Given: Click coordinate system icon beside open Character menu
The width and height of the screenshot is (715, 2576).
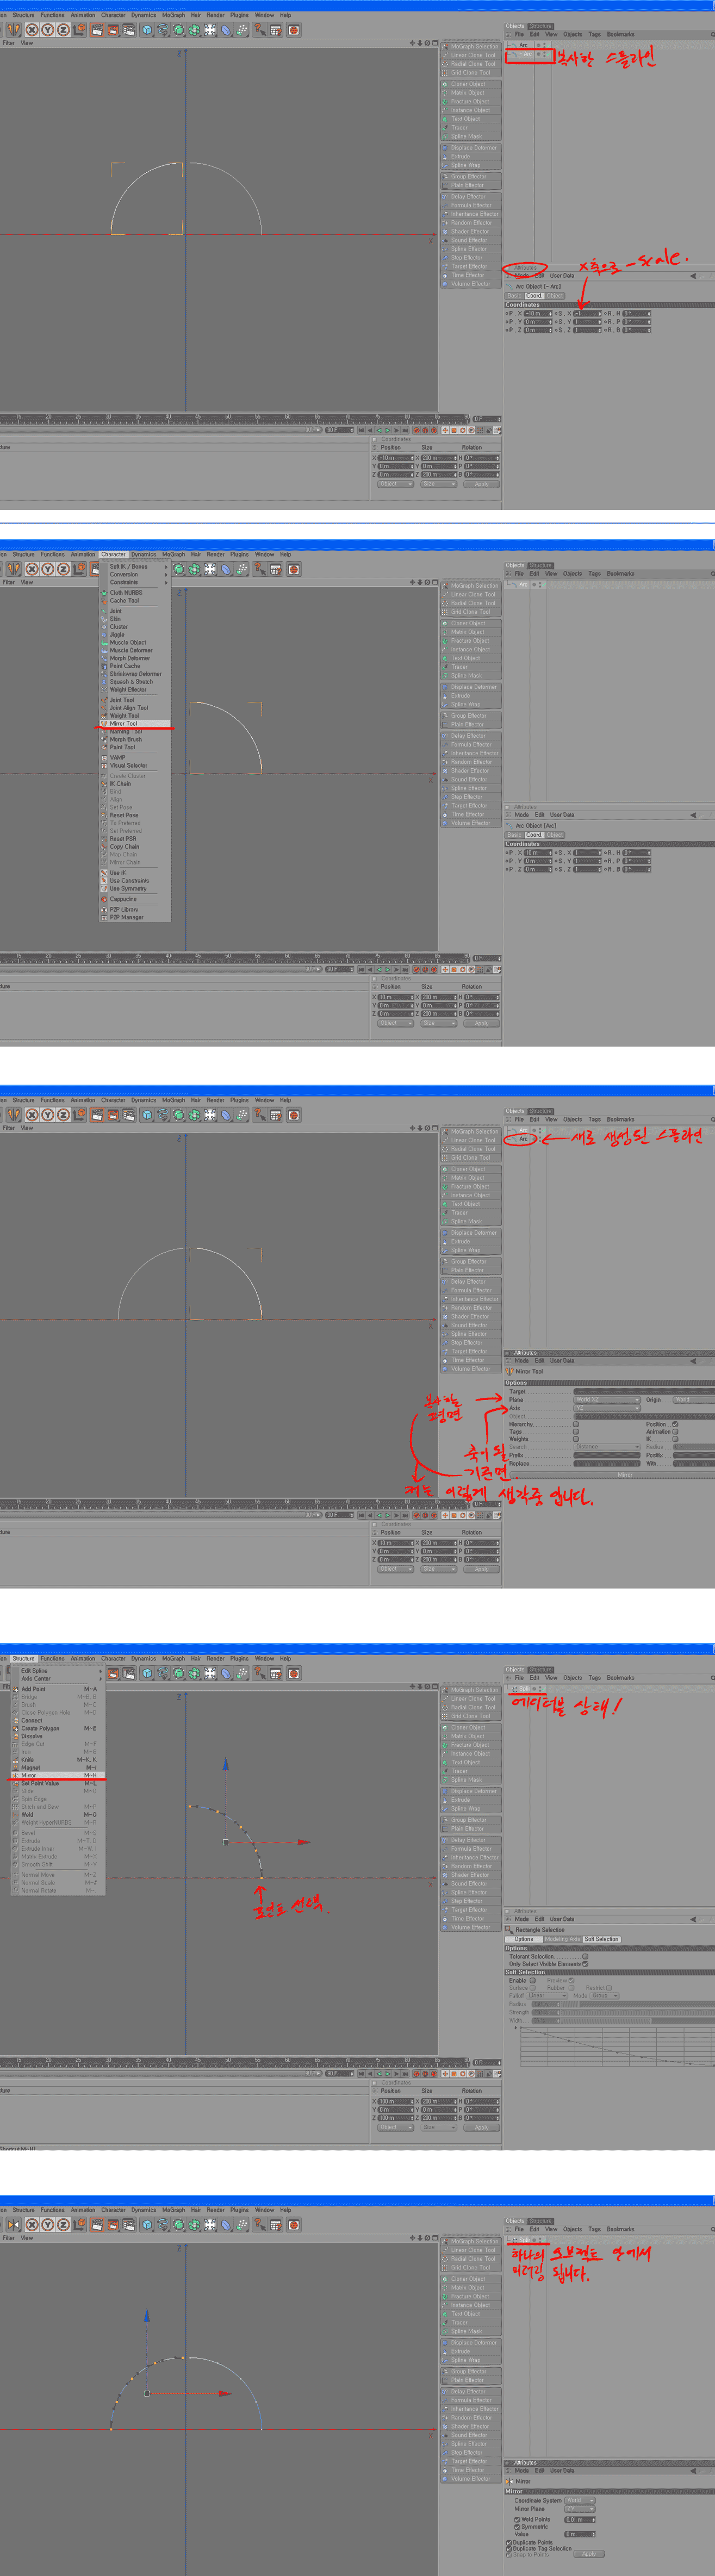Looking at the screenshot, I should [80, 569].
